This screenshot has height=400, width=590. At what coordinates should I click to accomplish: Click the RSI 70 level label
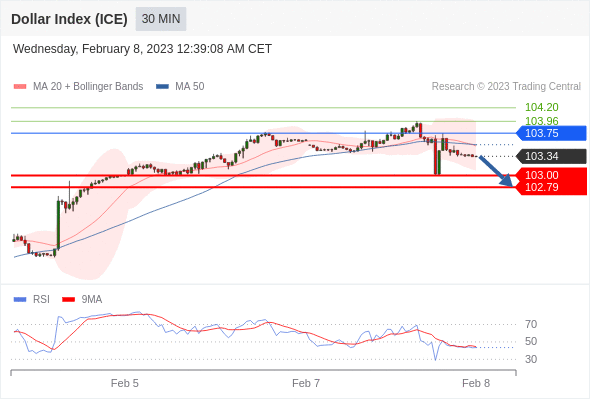point(531,324)
